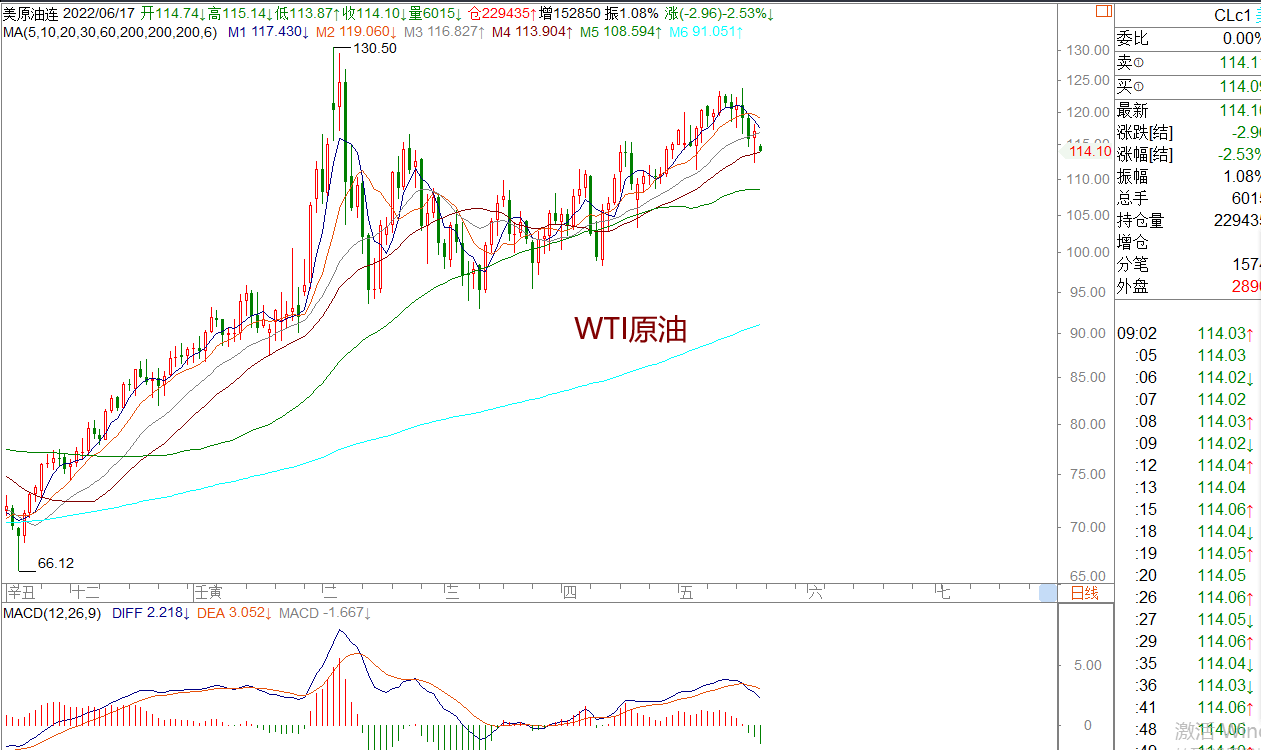Select the :26 tick trade row
The width and height of the screenshot is (1261, 750).
pyautogui.click(x=1188, y=597)
